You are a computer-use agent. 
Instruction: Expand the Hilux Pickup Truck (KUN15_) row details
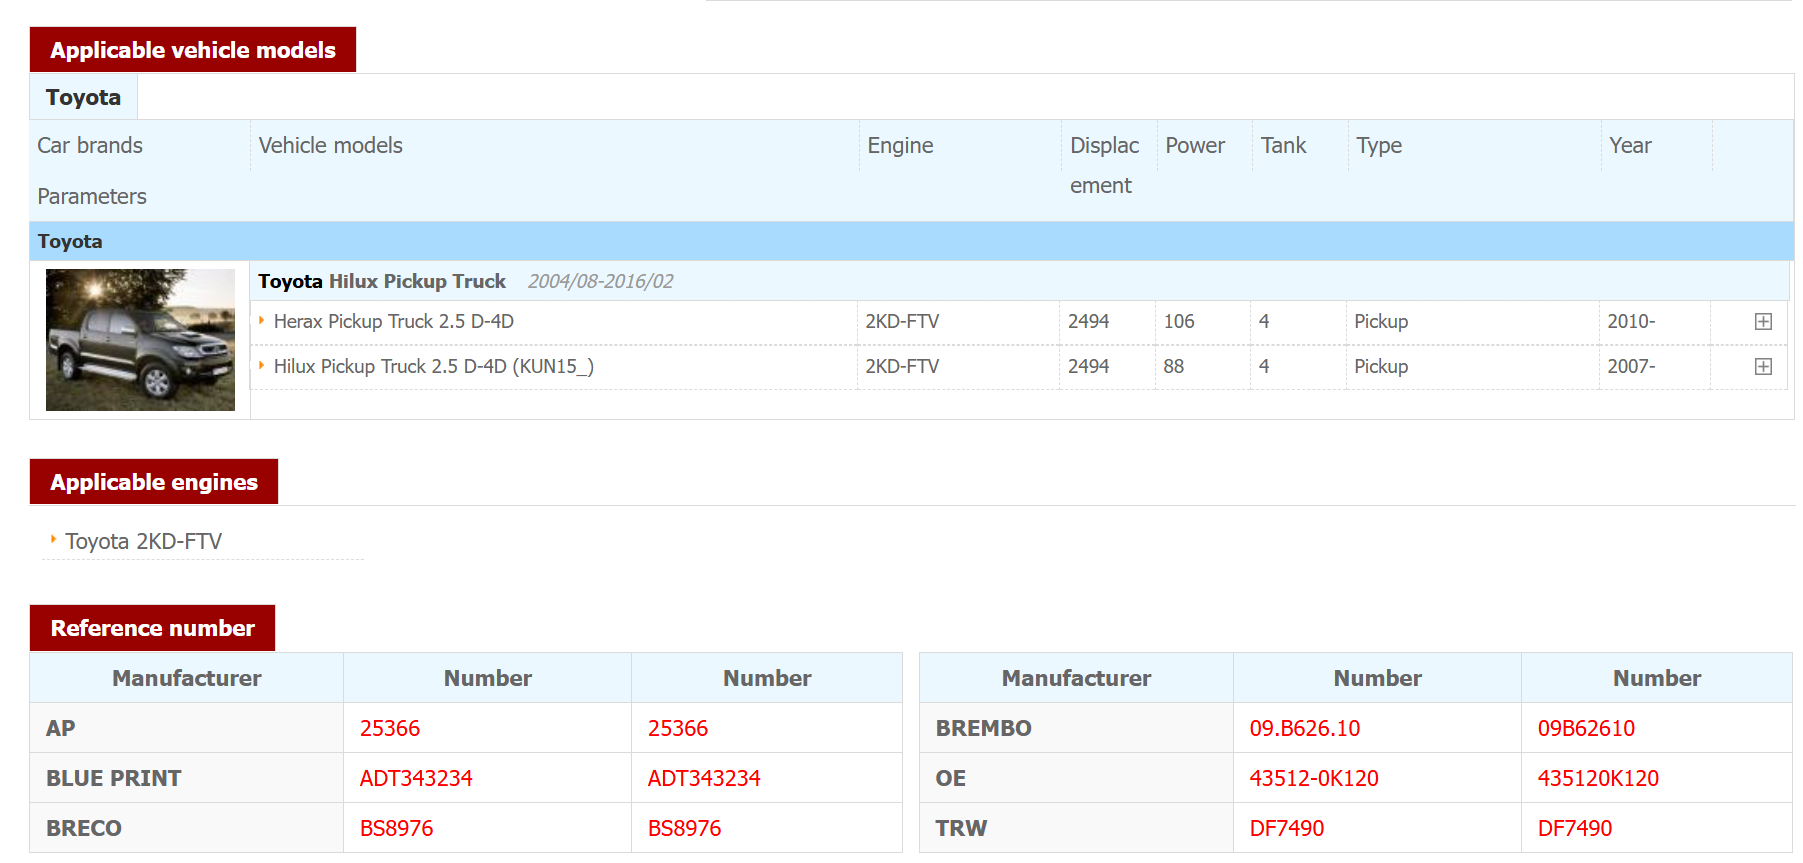pyautogui.click(x=1763, y=367)
